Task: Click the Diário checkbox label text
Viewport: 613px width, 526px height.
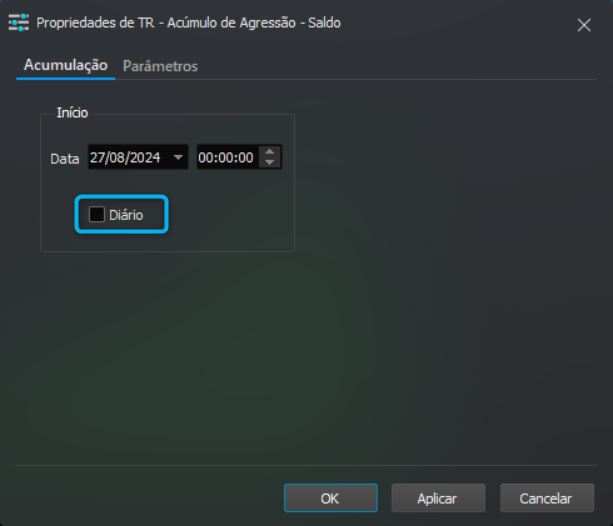Action: pos(126,215)
